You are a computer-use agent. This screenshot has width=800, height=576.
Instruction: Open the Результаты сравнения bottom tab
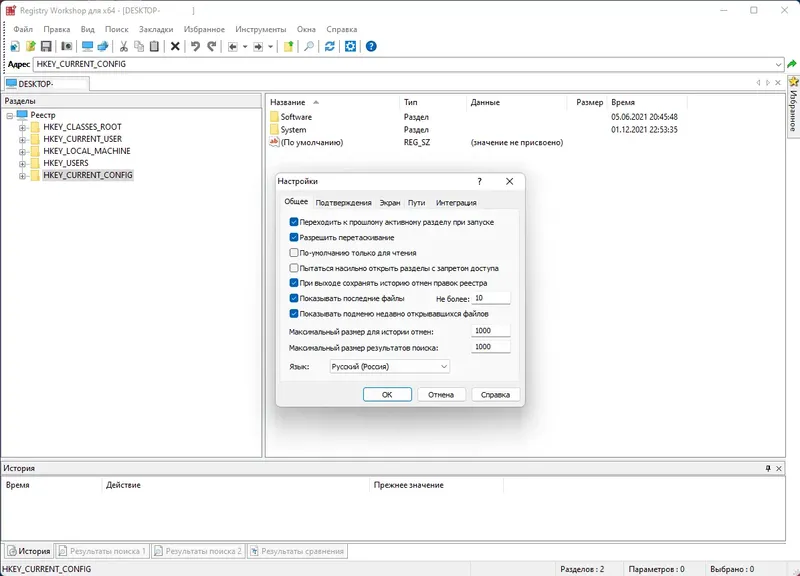pos(297,551)
